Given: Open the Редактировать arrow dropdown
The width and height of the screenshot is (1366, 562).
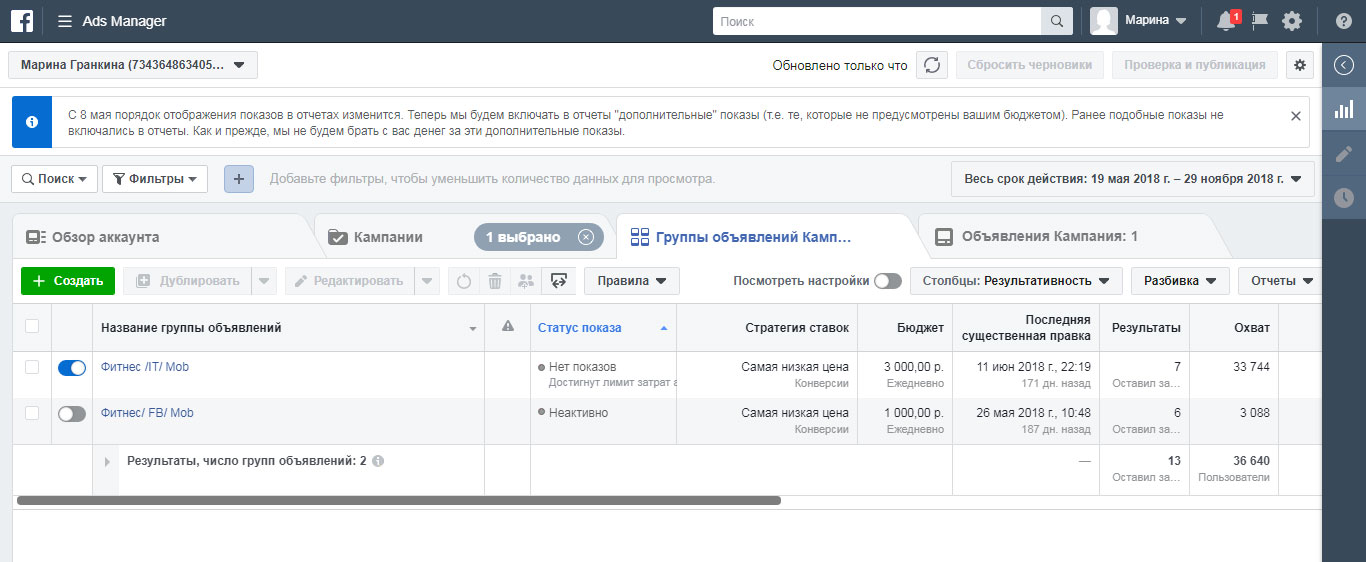Looking at the screenshot, I should pyautogui.click(x=427, y=281).
